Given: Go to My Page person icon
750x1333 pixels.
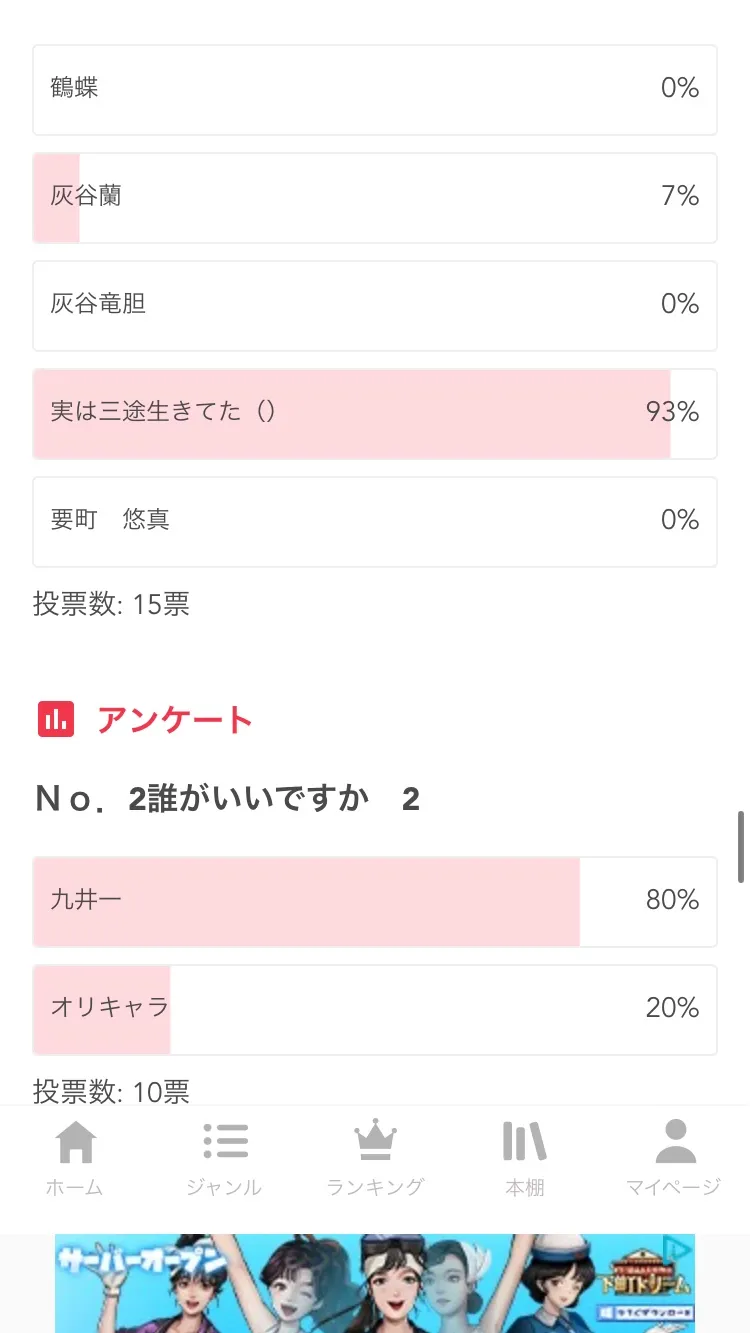Looking at the screenshot, I should pos(674,1142).
